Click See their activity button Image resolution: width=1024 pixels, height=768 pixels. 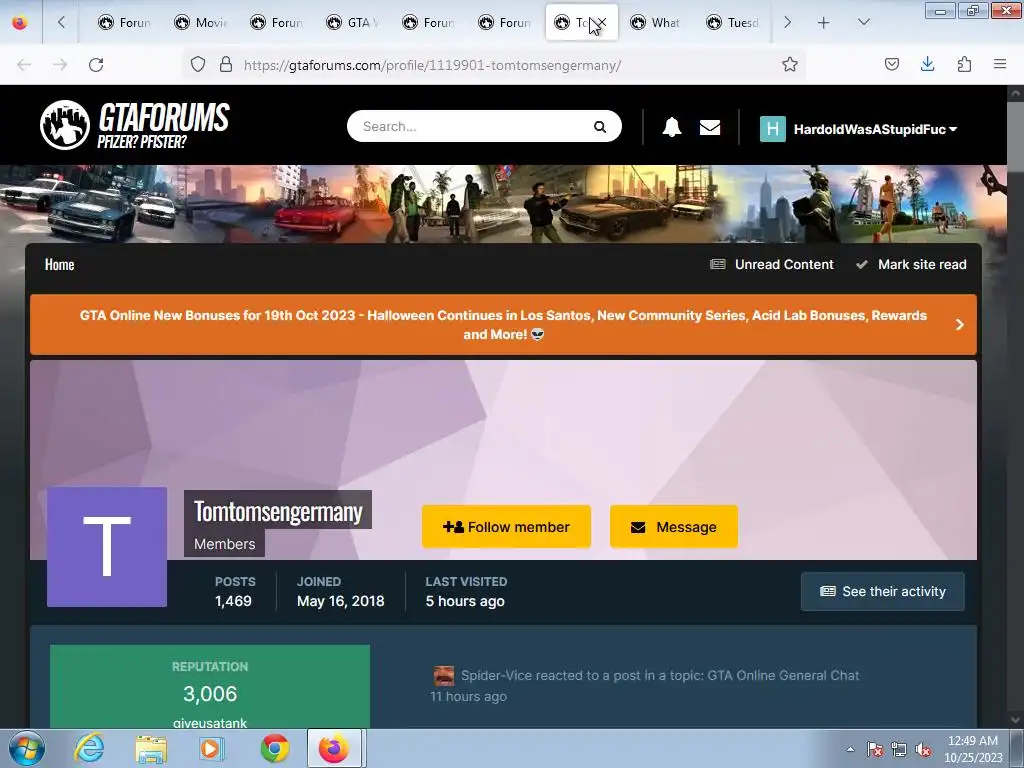[x=882, y=591]
